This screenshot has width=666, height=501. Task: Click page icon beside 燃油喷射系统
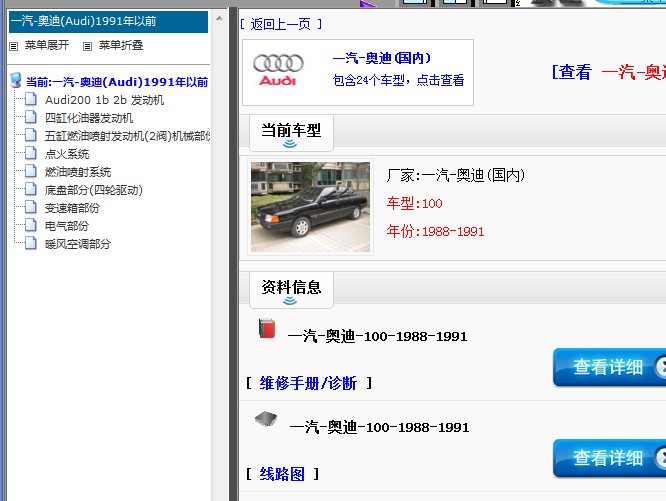click(x=31, y=171)
